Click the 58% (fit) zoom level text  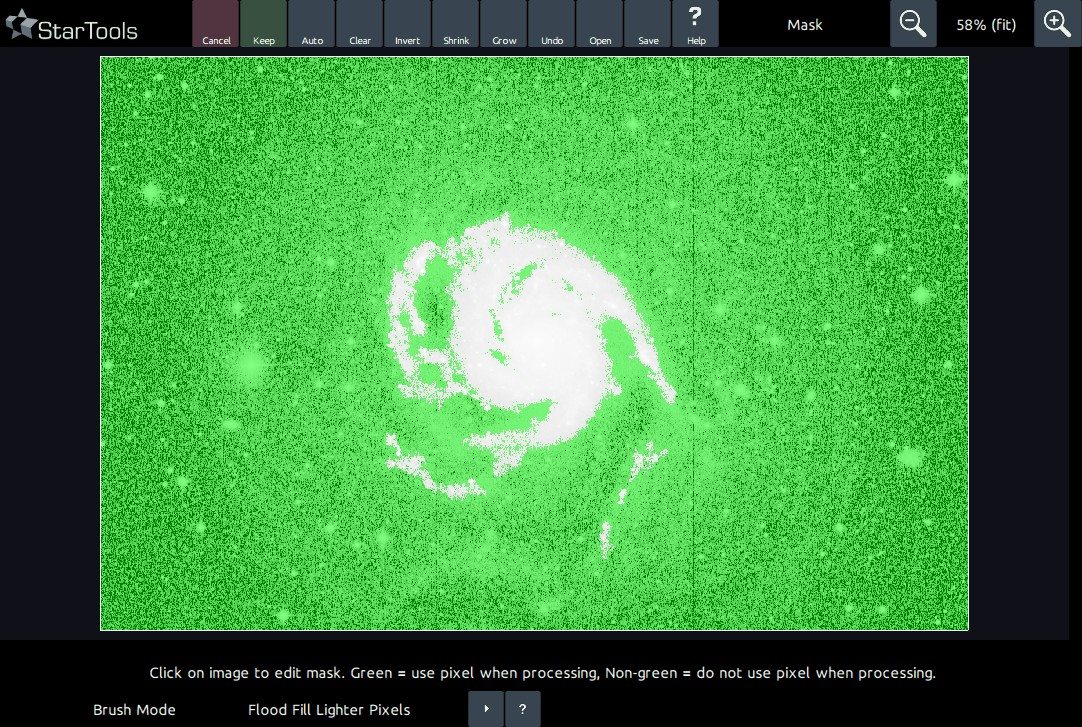tap(985, 25)
